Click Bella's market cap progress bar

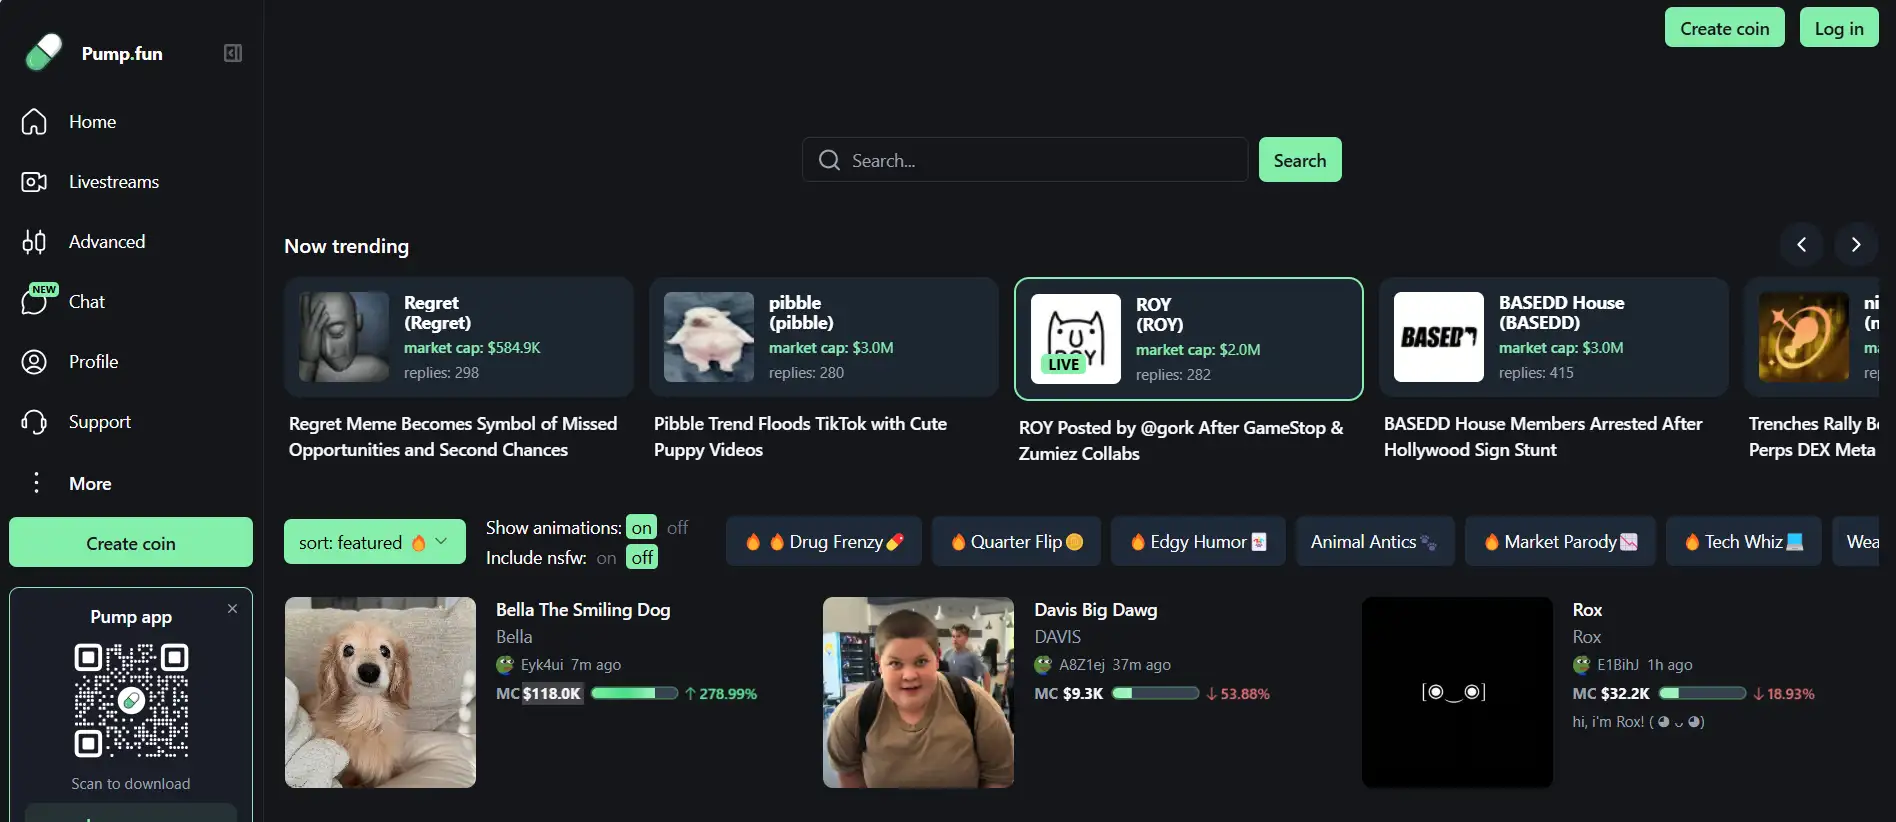coord(634,693)
